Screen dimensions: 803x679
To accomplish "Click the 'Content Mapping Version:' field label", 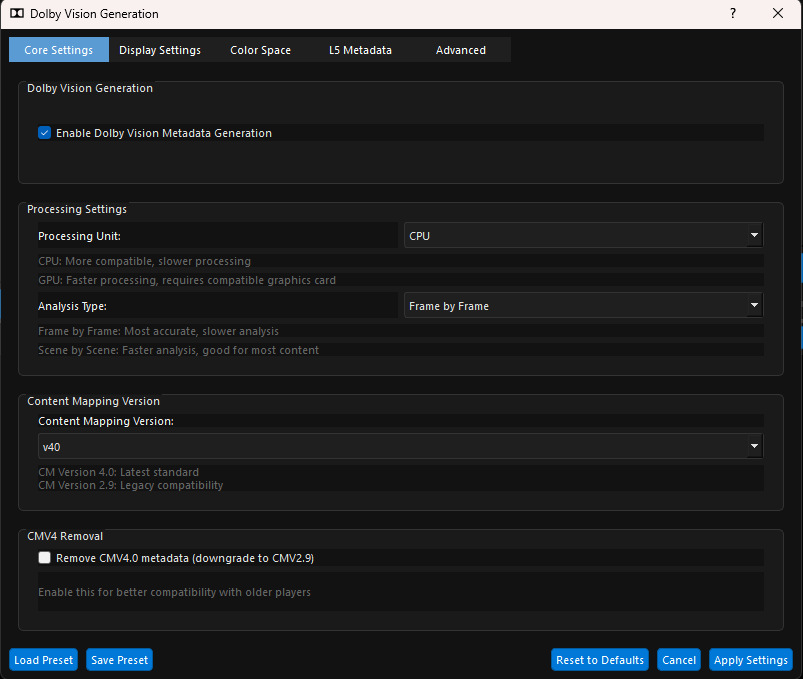I will pyautogui.click(x=106, y=421).
